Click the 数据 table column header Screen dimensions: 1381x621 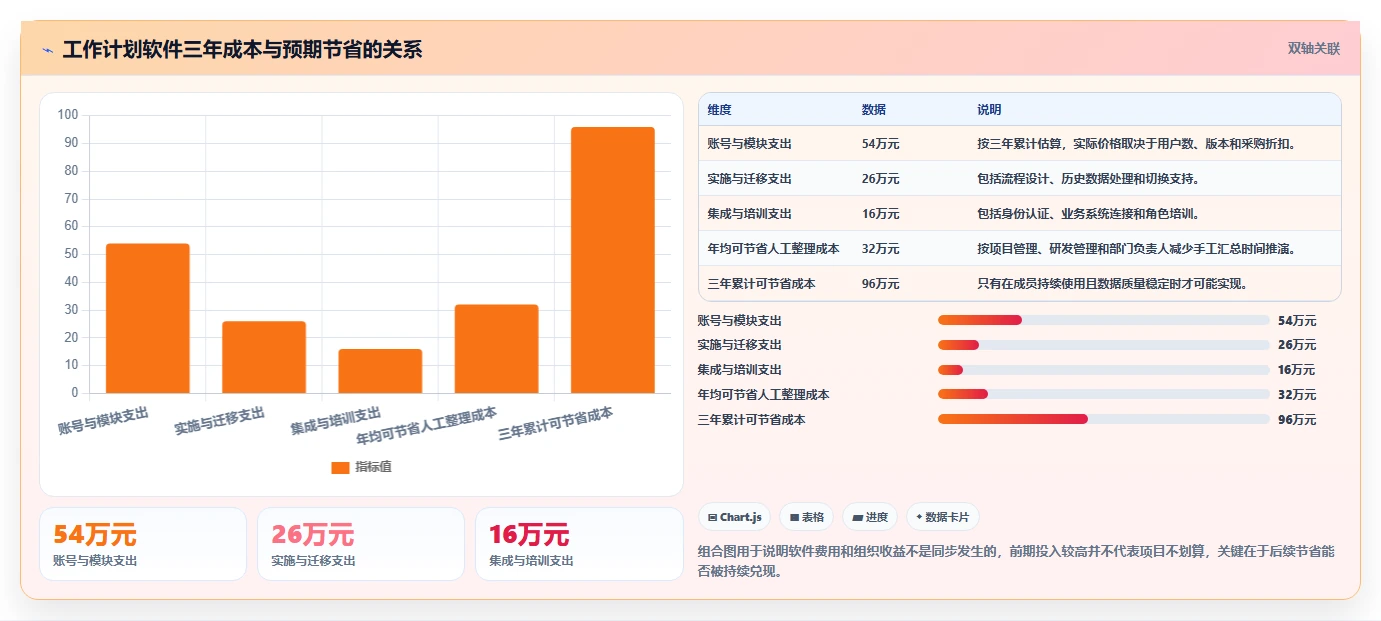(x=874, y=110)
